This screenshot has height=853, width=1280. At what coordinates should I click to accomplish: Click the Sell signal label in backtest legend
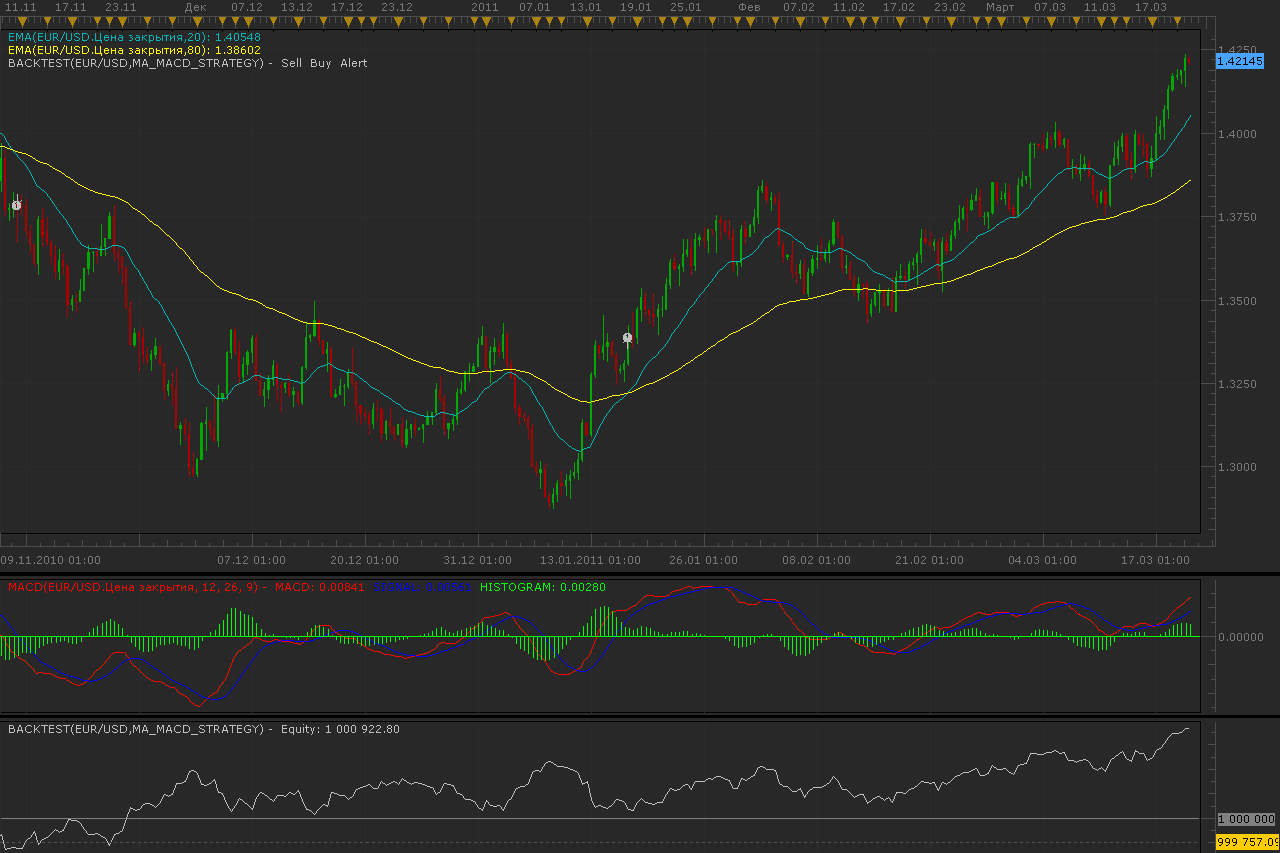point(291,63)
